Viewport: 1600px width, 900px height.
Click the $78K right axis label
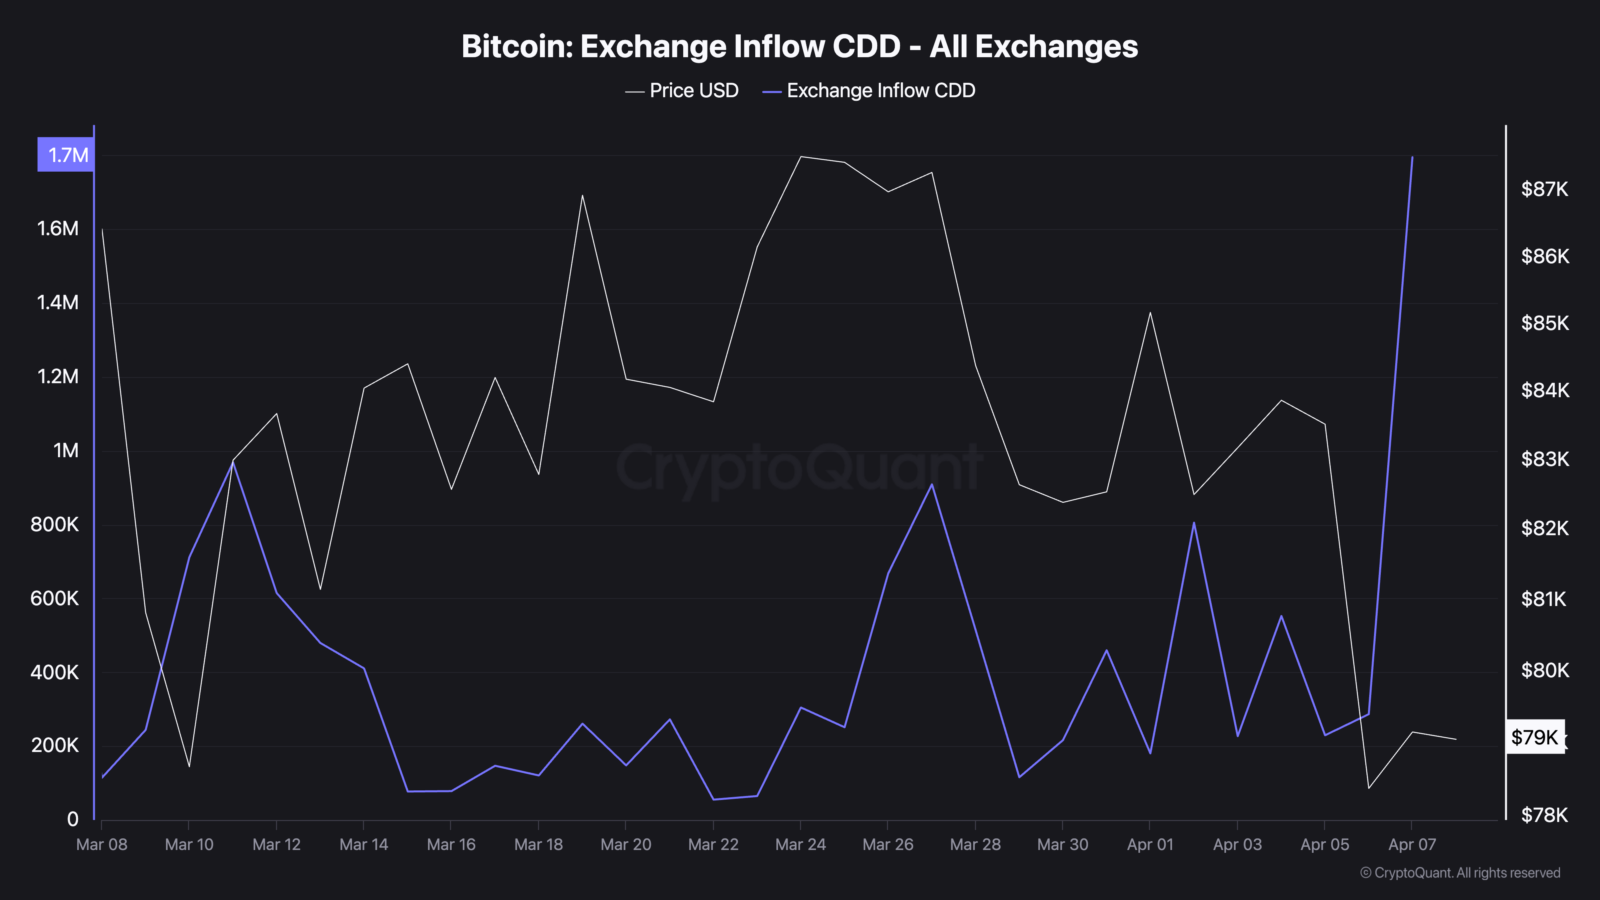[x=1545, y=816]
